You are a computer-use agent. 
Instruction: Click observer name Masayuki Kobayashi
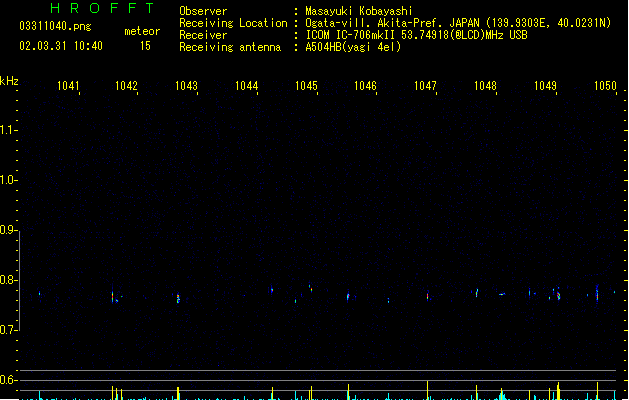click(x=359, y=11)
